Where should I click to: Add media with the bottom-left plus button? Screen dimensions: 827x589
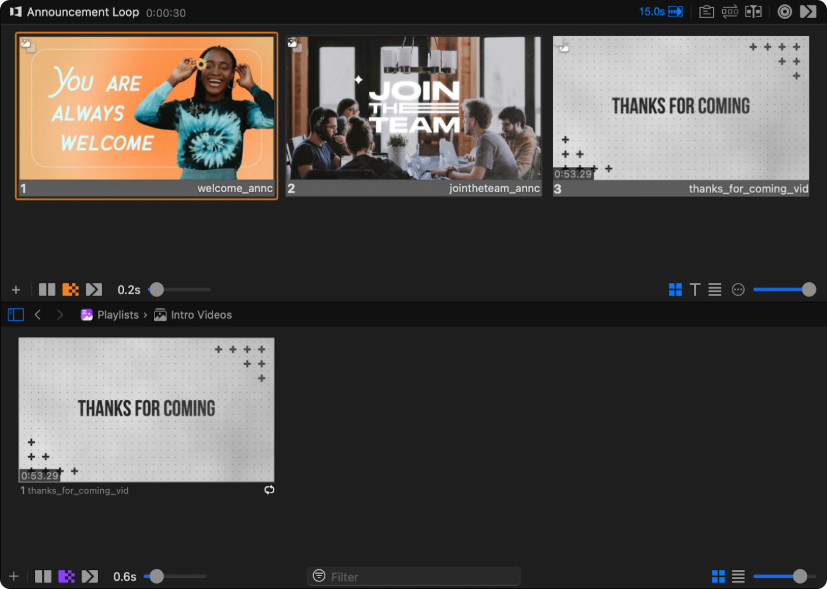point(14,577)
